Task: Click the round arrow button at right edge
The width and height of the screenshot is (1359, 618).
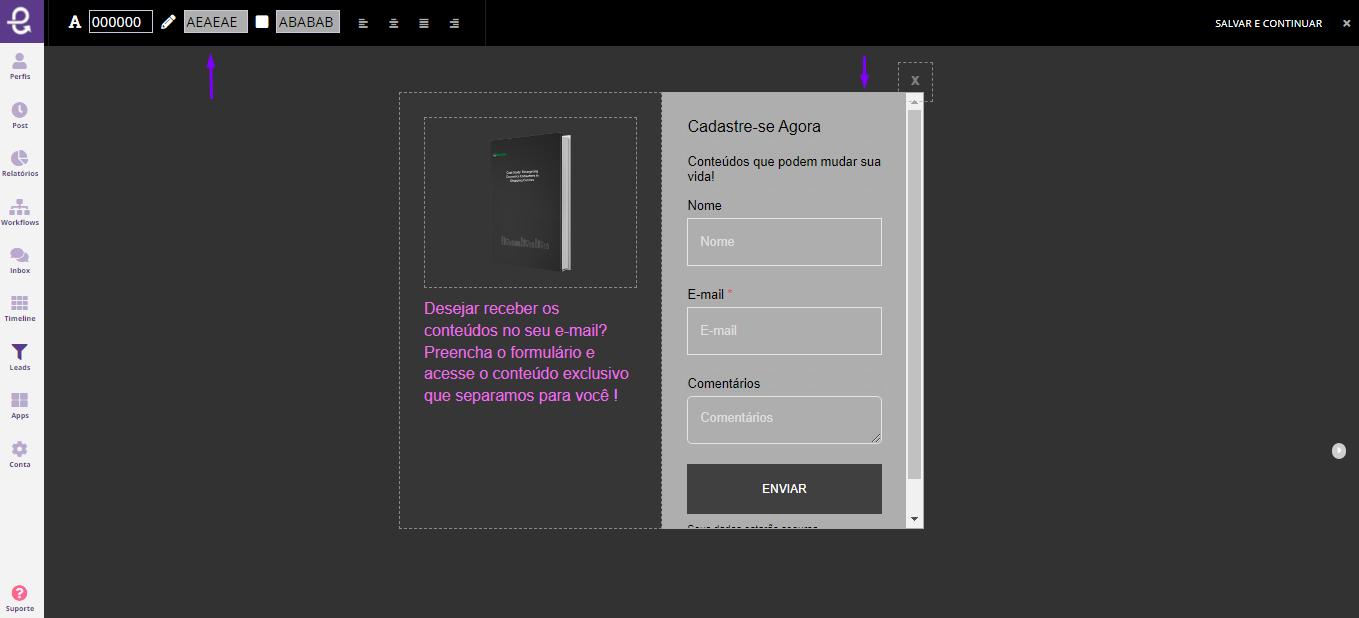Action: 1339,451
